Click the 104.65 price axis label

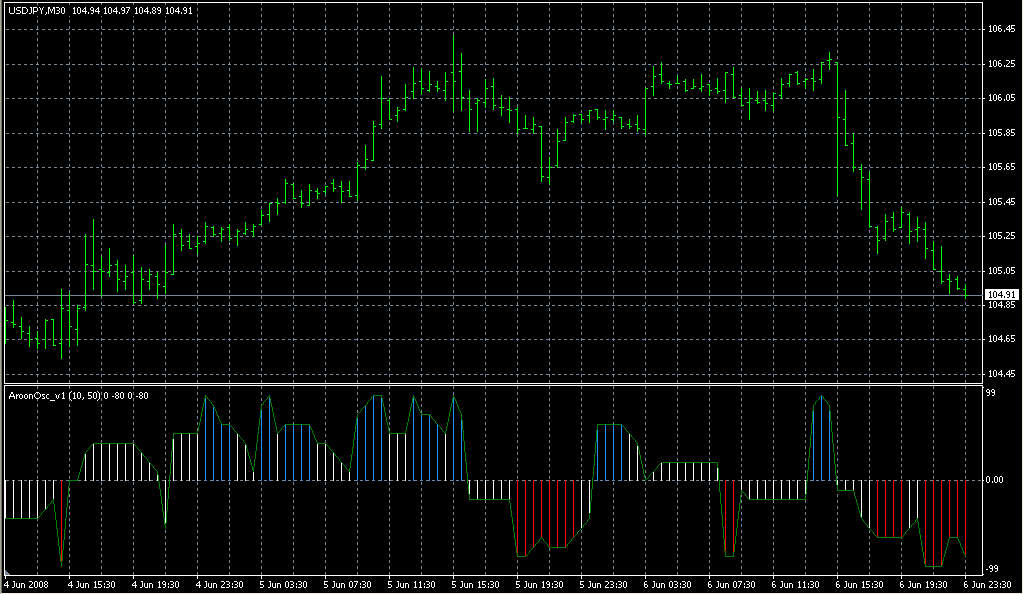click(1001, 339)
